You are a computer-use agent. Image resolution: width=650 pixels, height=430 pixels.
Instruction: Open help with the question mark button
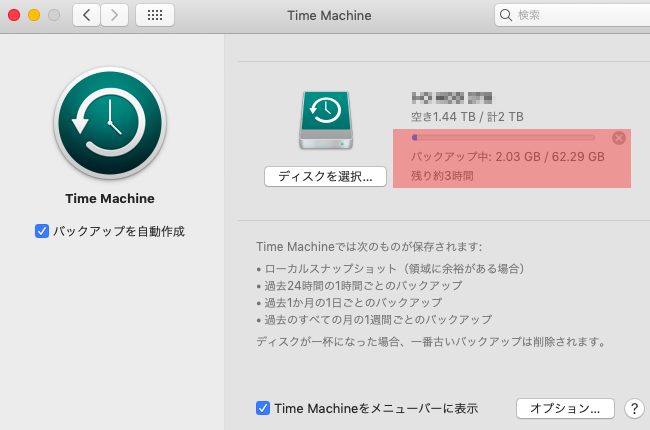coord(633,408)
